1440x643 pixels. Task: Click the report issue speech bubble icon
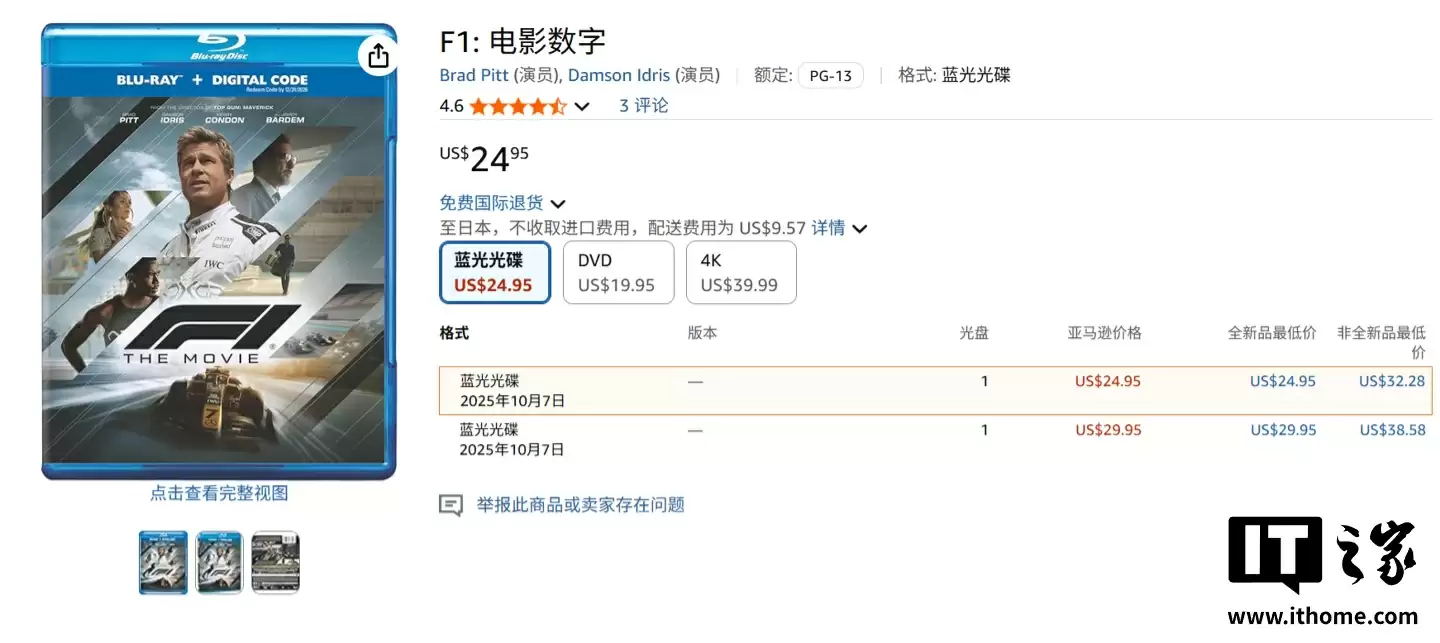pyautogui.click(x=452, y=504)
